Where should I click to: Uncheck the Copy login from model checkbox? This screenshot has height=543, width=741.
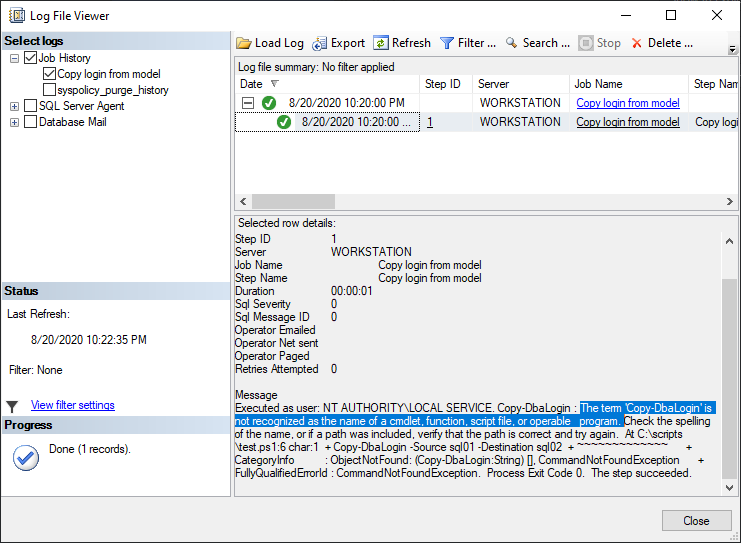tap(49, 74)
